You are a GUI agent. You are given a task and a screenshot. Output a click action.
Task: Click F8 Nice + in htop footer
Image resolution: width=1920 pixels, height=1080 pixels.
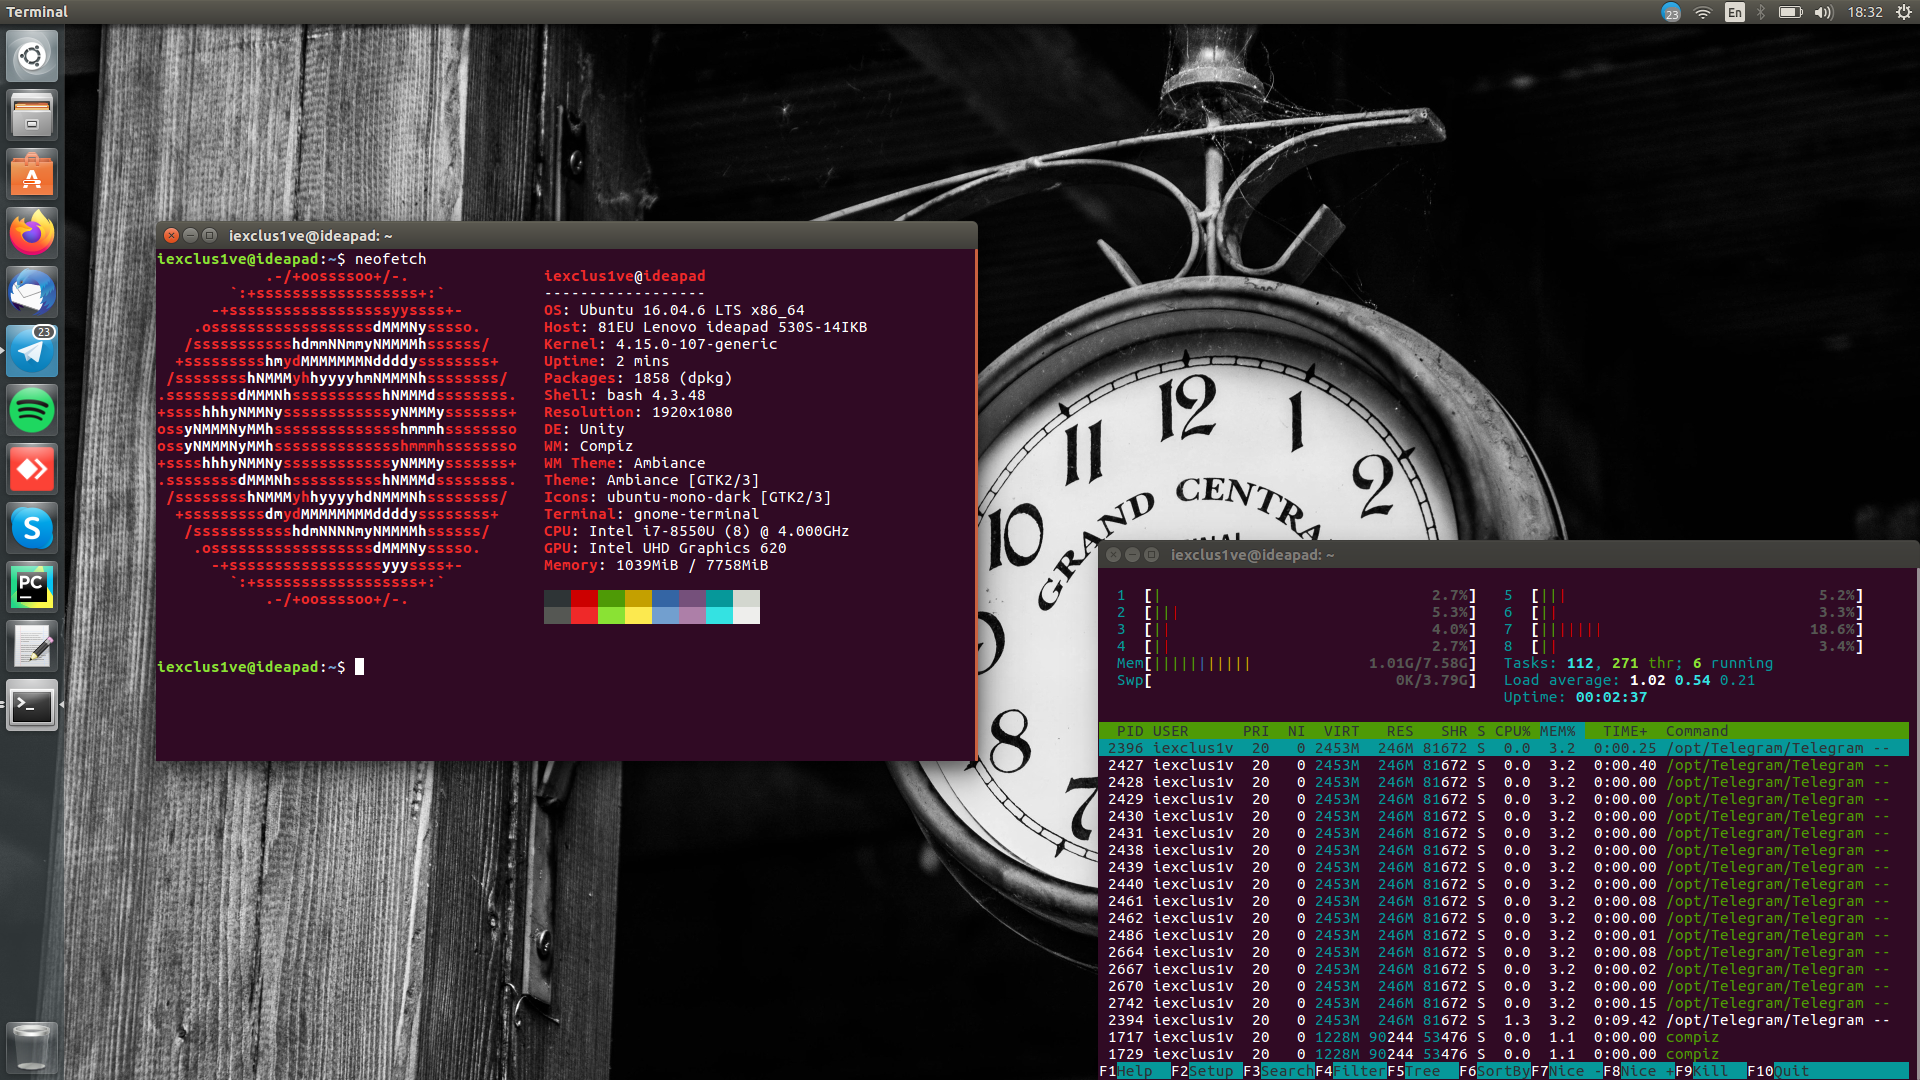(1638, 1071)
